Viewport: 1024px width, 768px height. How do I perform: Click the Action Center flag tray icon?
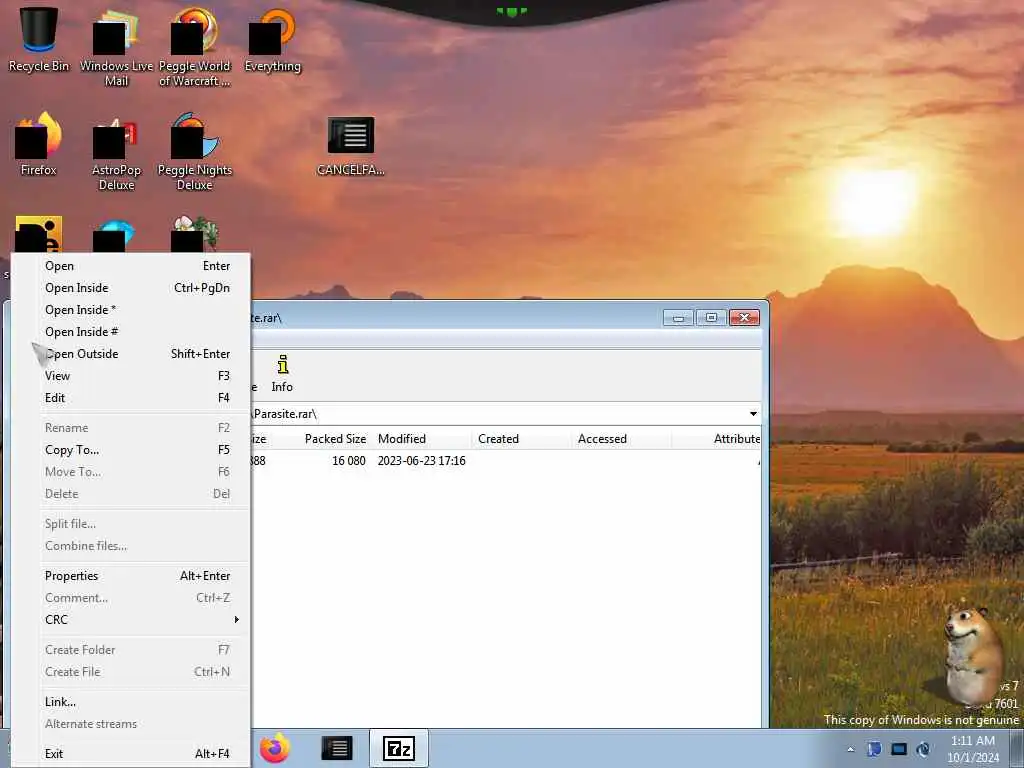tap(874, 749)
